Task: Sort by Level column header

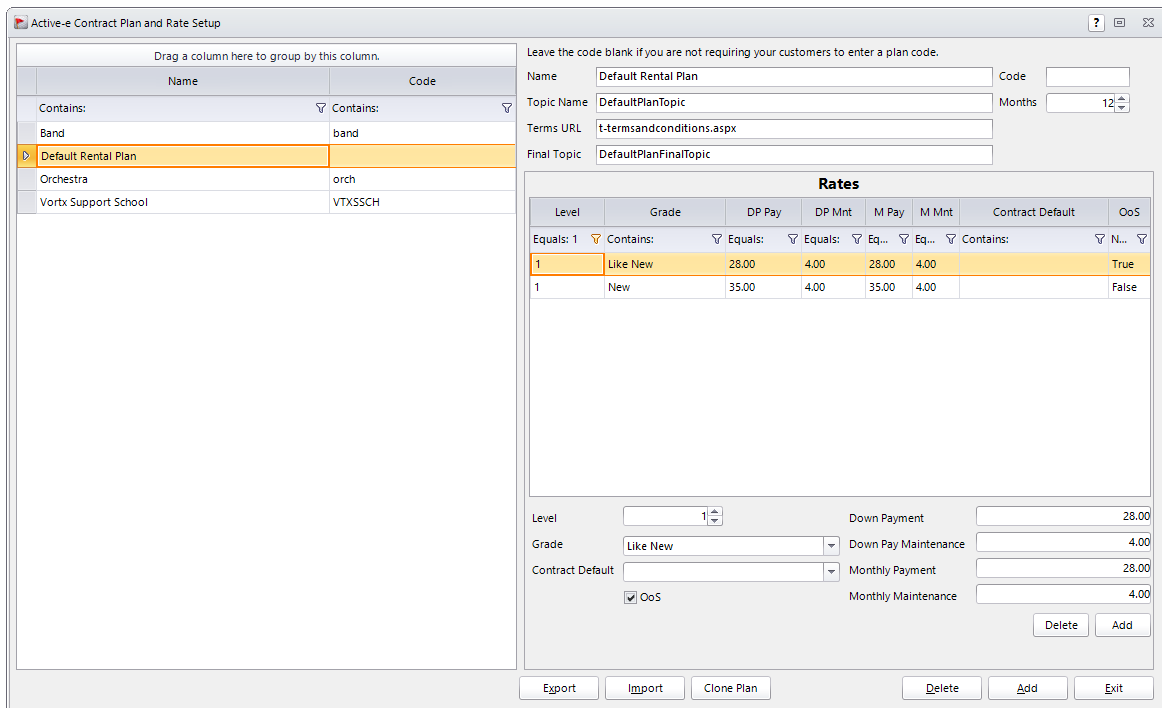Action: click(567, 212)
